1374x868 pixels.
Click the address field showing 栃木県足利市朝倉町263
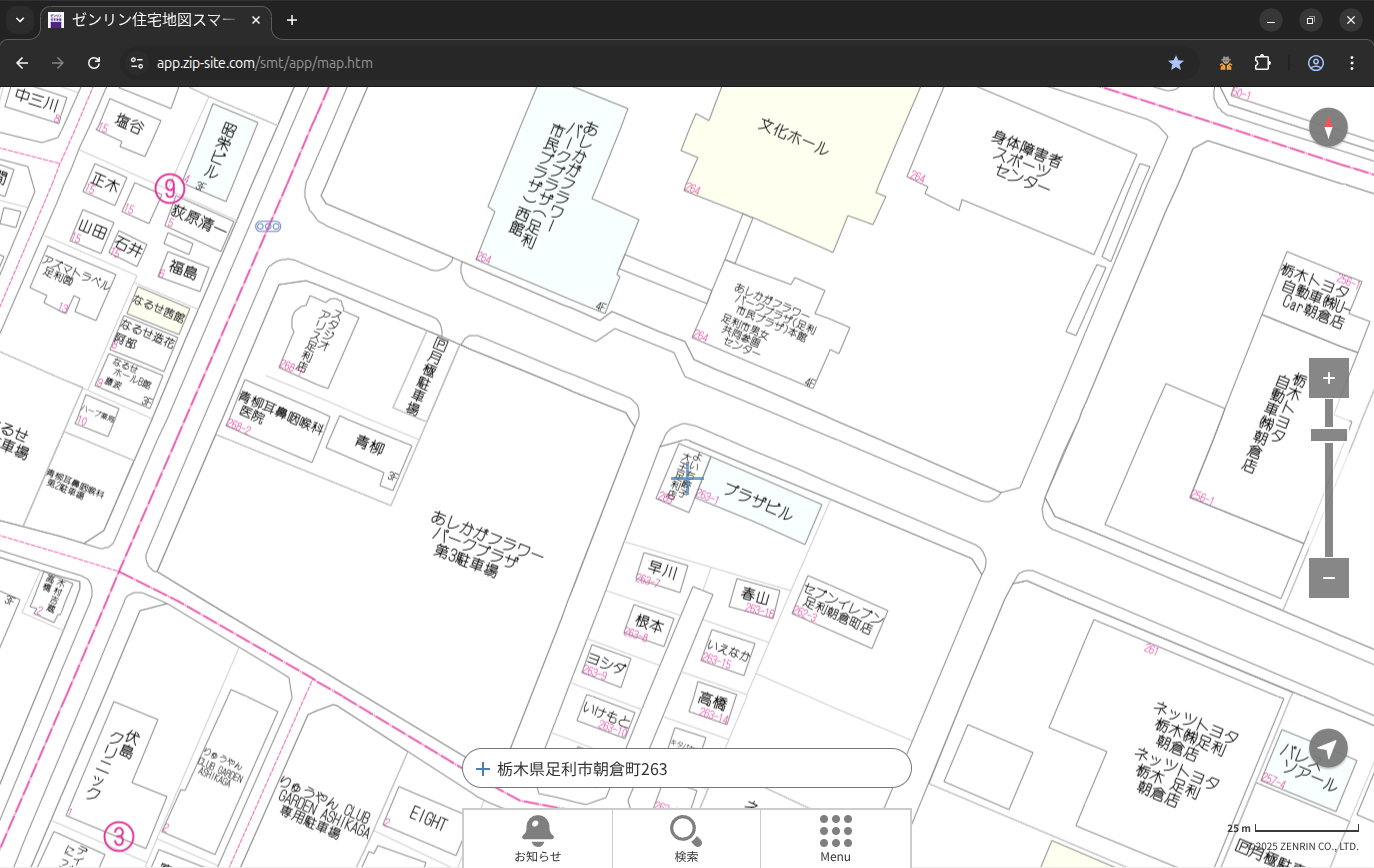[686, 769]
